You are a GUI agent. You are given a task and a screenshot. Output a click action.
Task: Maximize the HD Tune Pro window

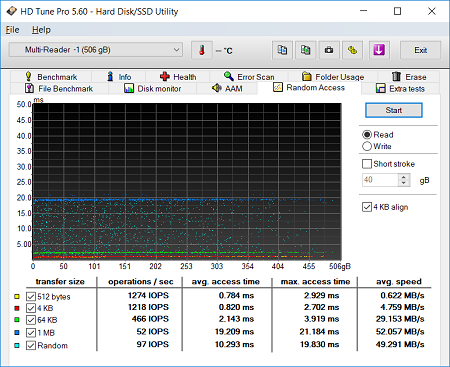[x=397, y=11]
